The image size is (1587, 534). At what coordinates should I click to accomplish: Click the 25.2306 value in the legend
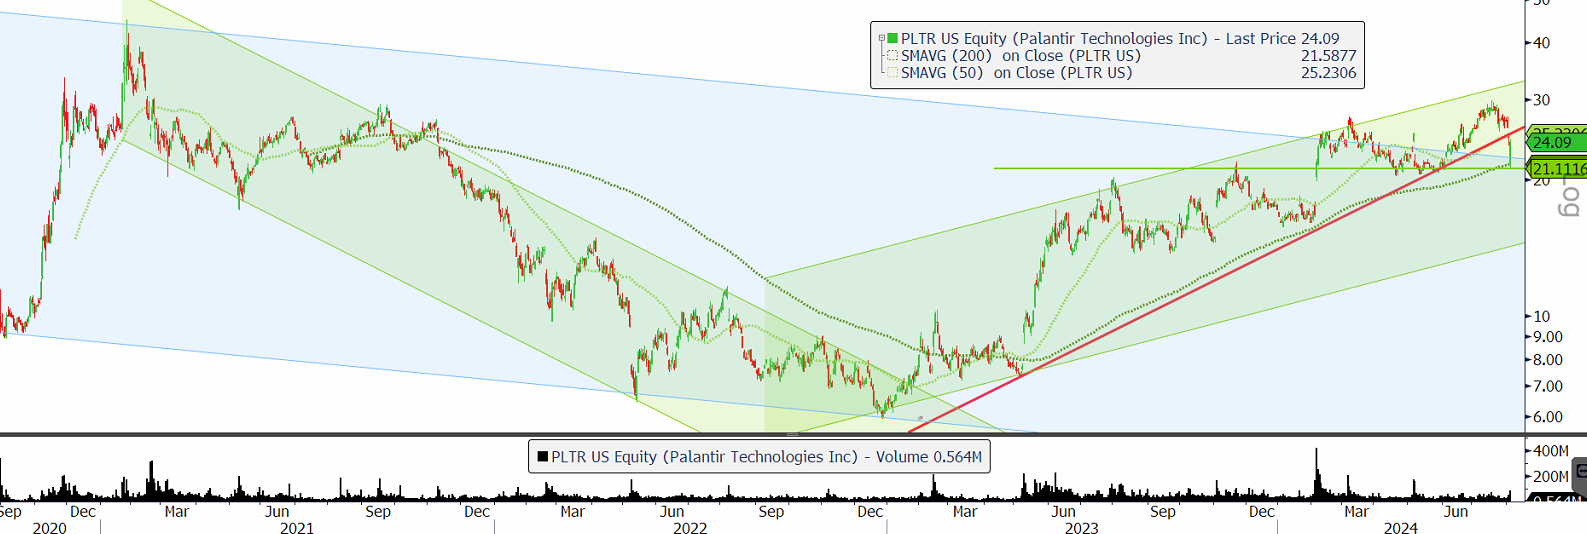tap(1329, 73)
